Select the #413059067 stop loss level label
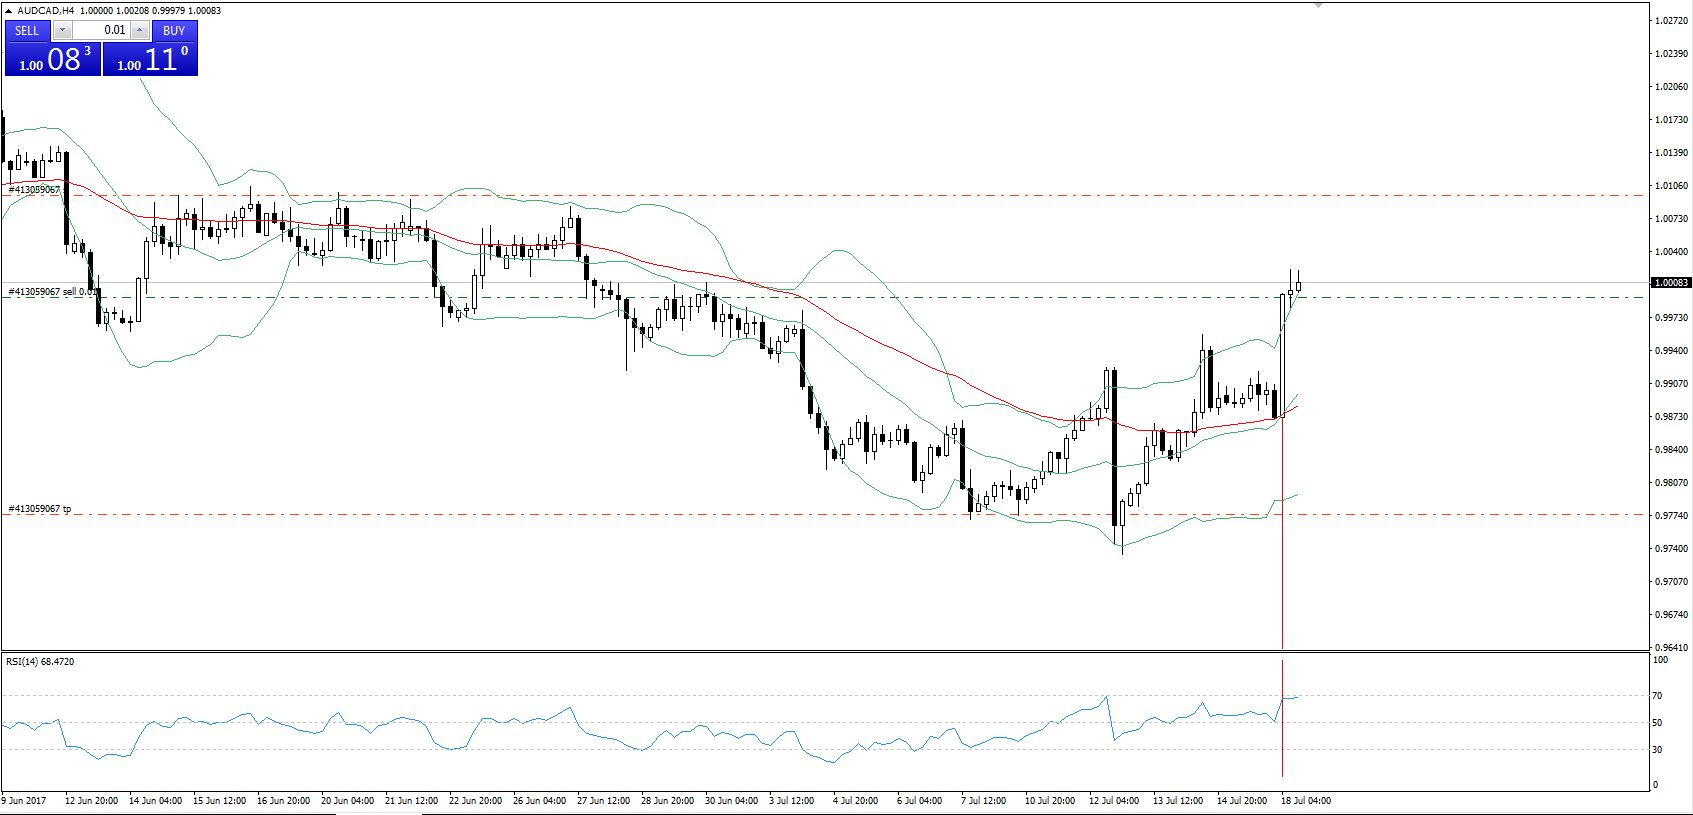This screenshot has height=815, width=1693. tap(34, 189)
